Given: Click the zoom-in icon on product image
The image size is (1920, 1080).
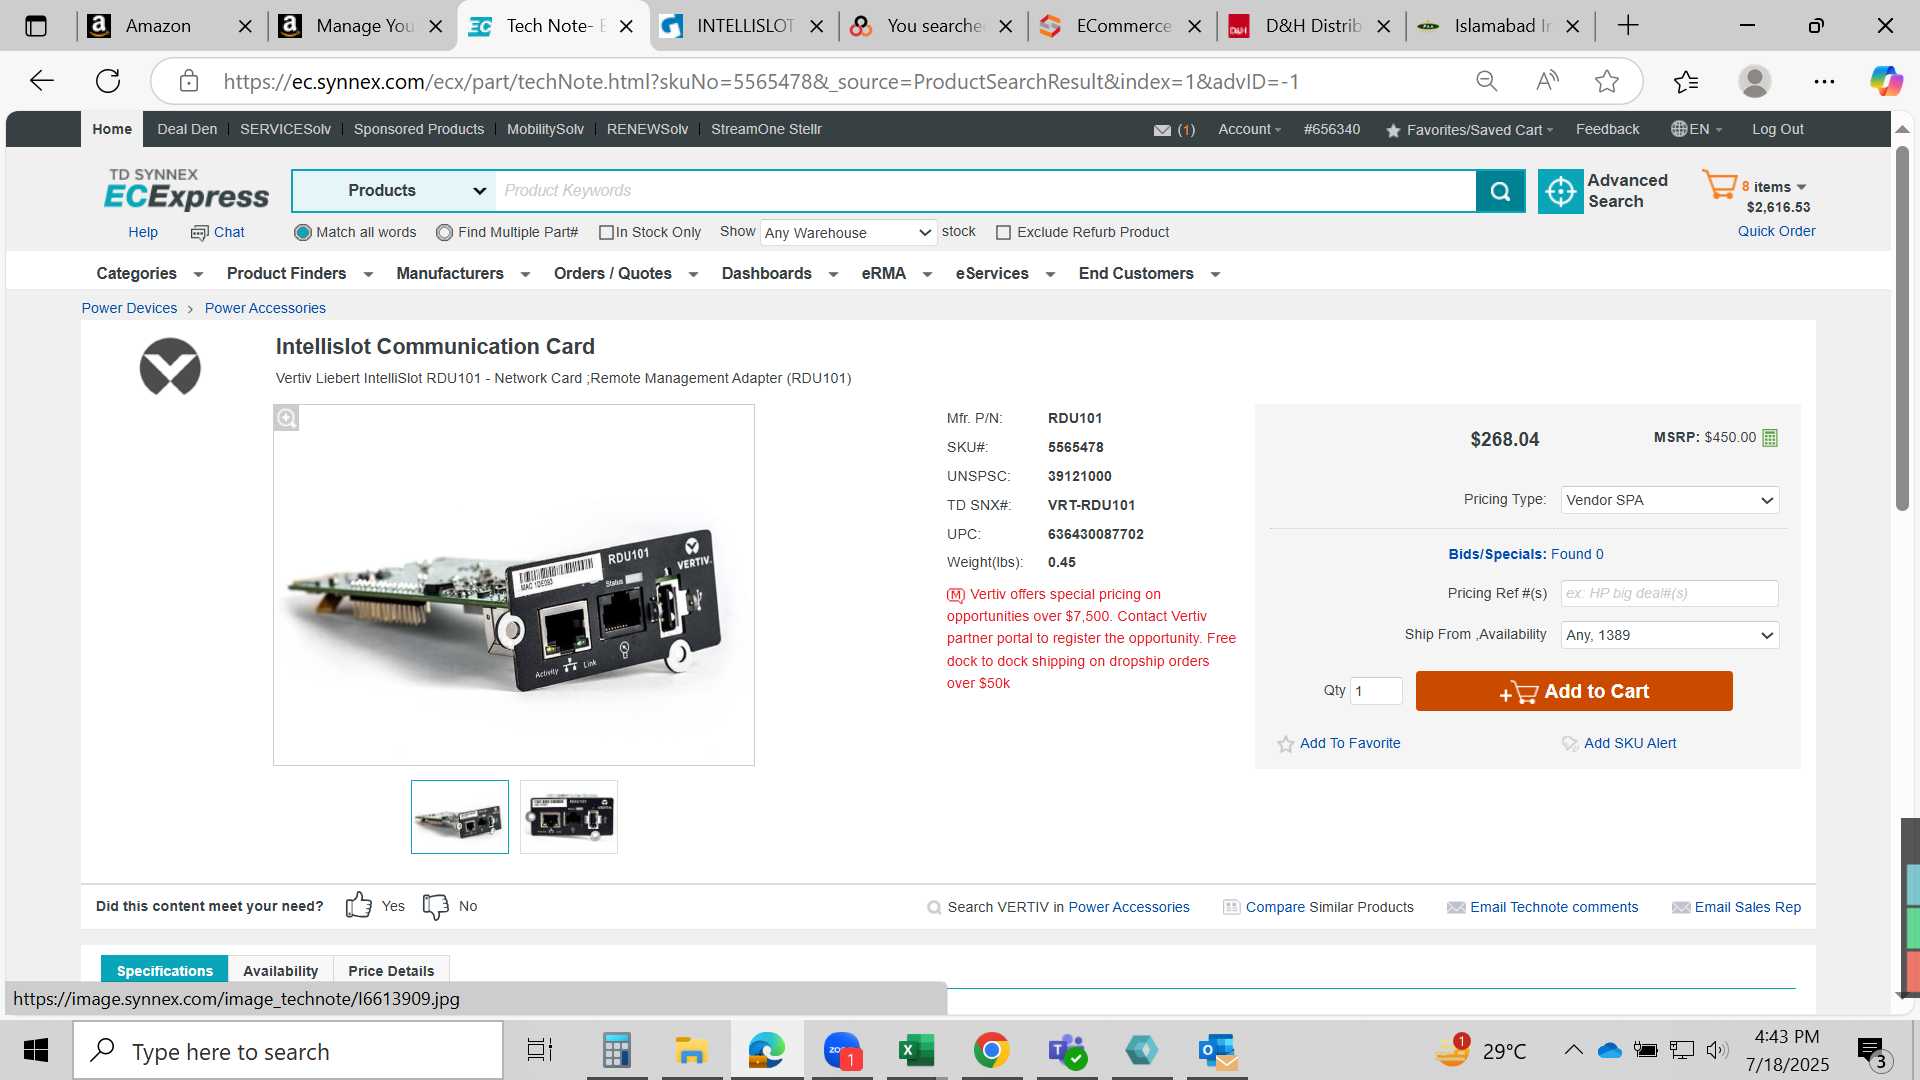Looking at the screenshot, I should click(x=287, y=418).
